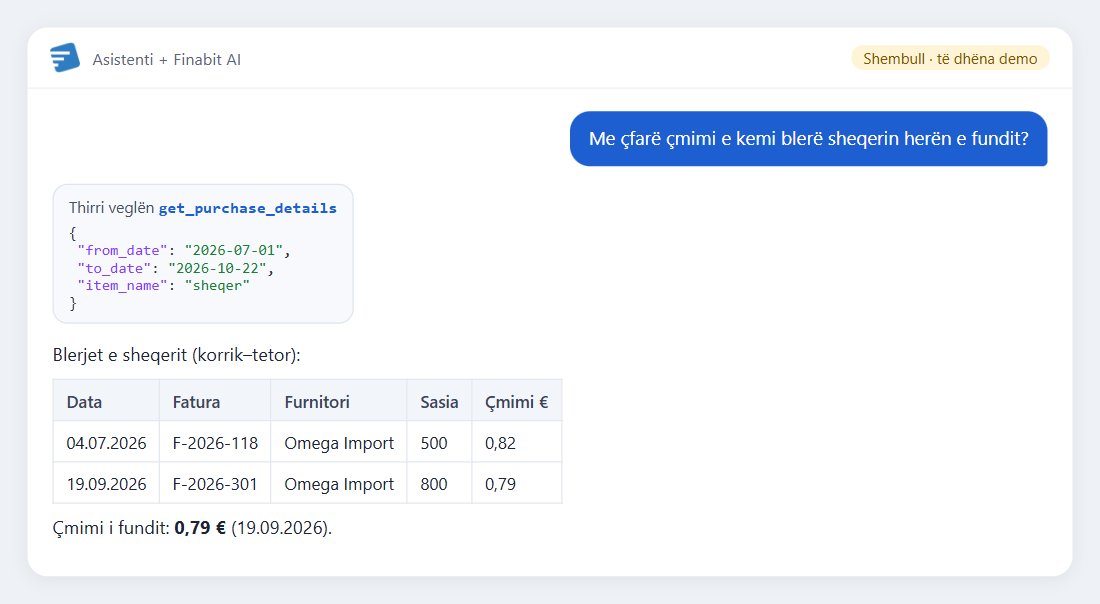The height and width of the screenshot is (604, 1100).
Task: Click the 'Shembull · të dhëna demo' badge
Action: pos(950,58)
